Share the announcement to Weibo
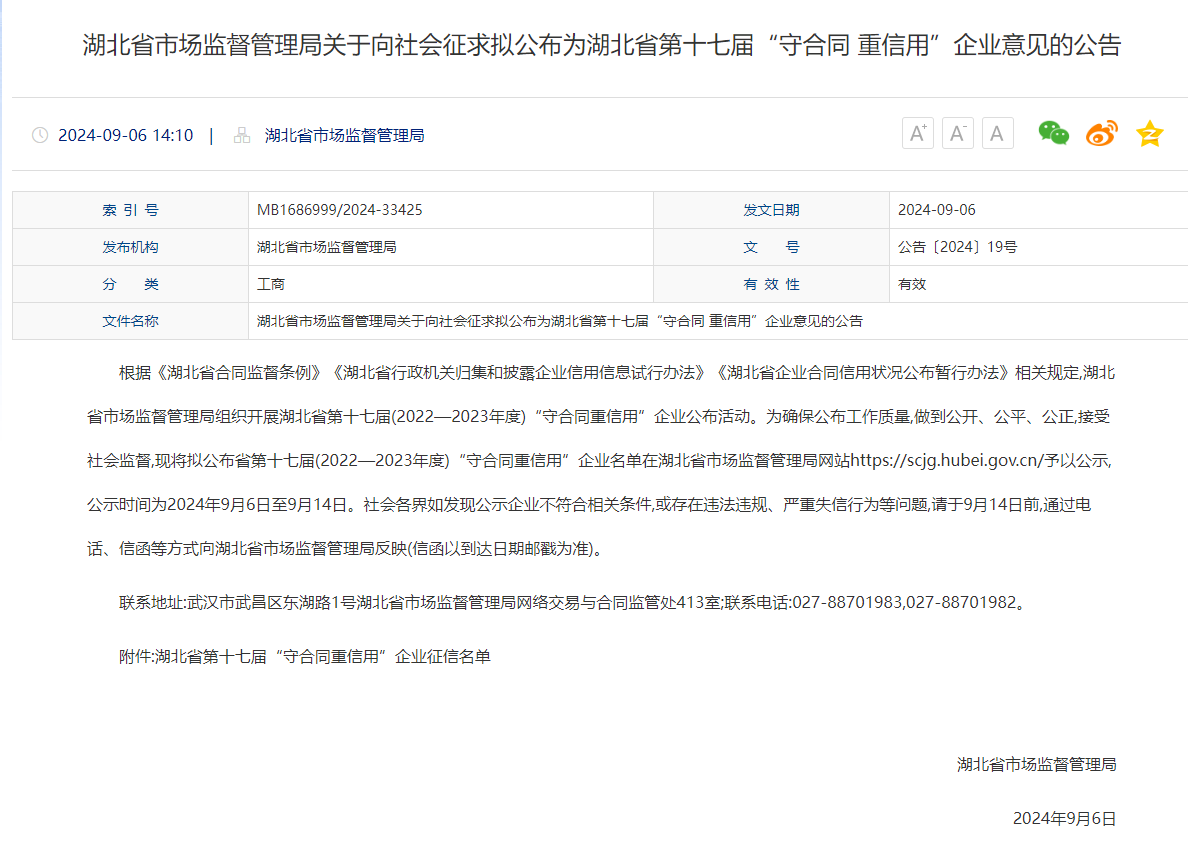 pos(1101,133)
